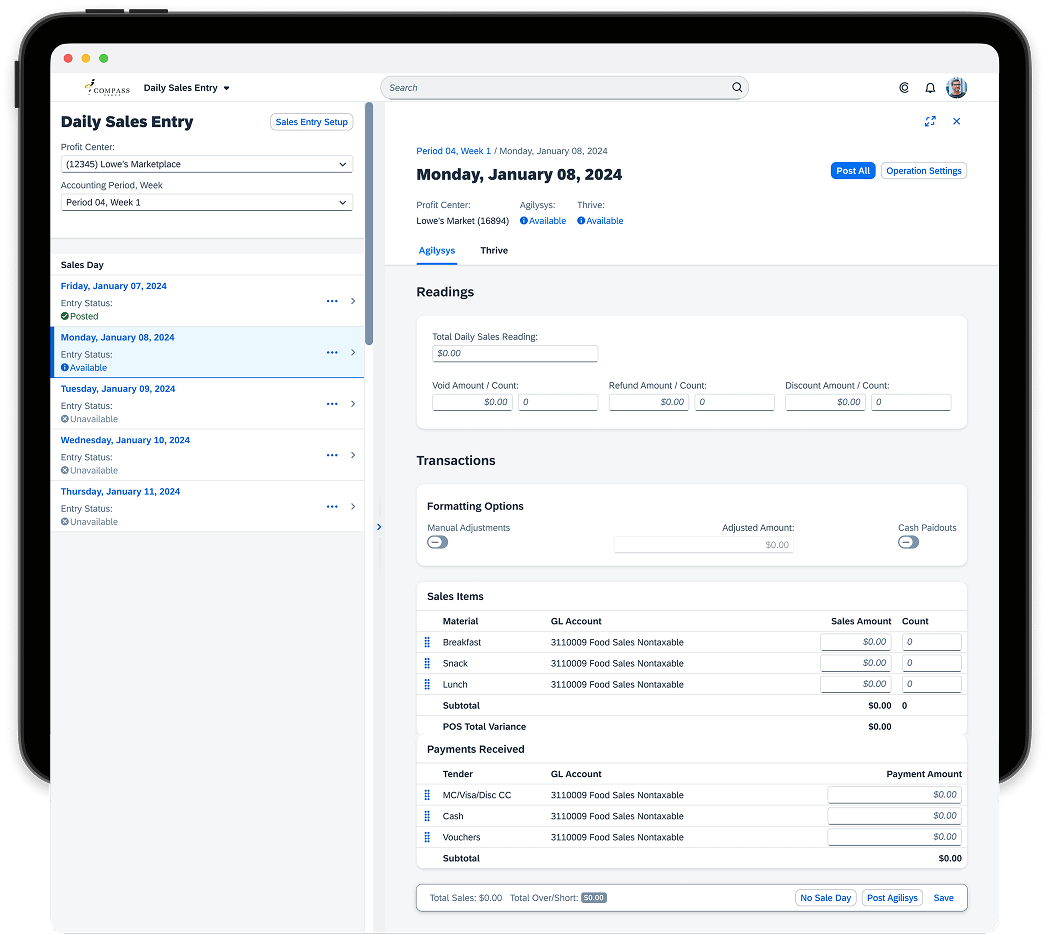Toggle the Cash Paidouts switch
This screenshot has width=1047, height=934.
pos(908,542)
